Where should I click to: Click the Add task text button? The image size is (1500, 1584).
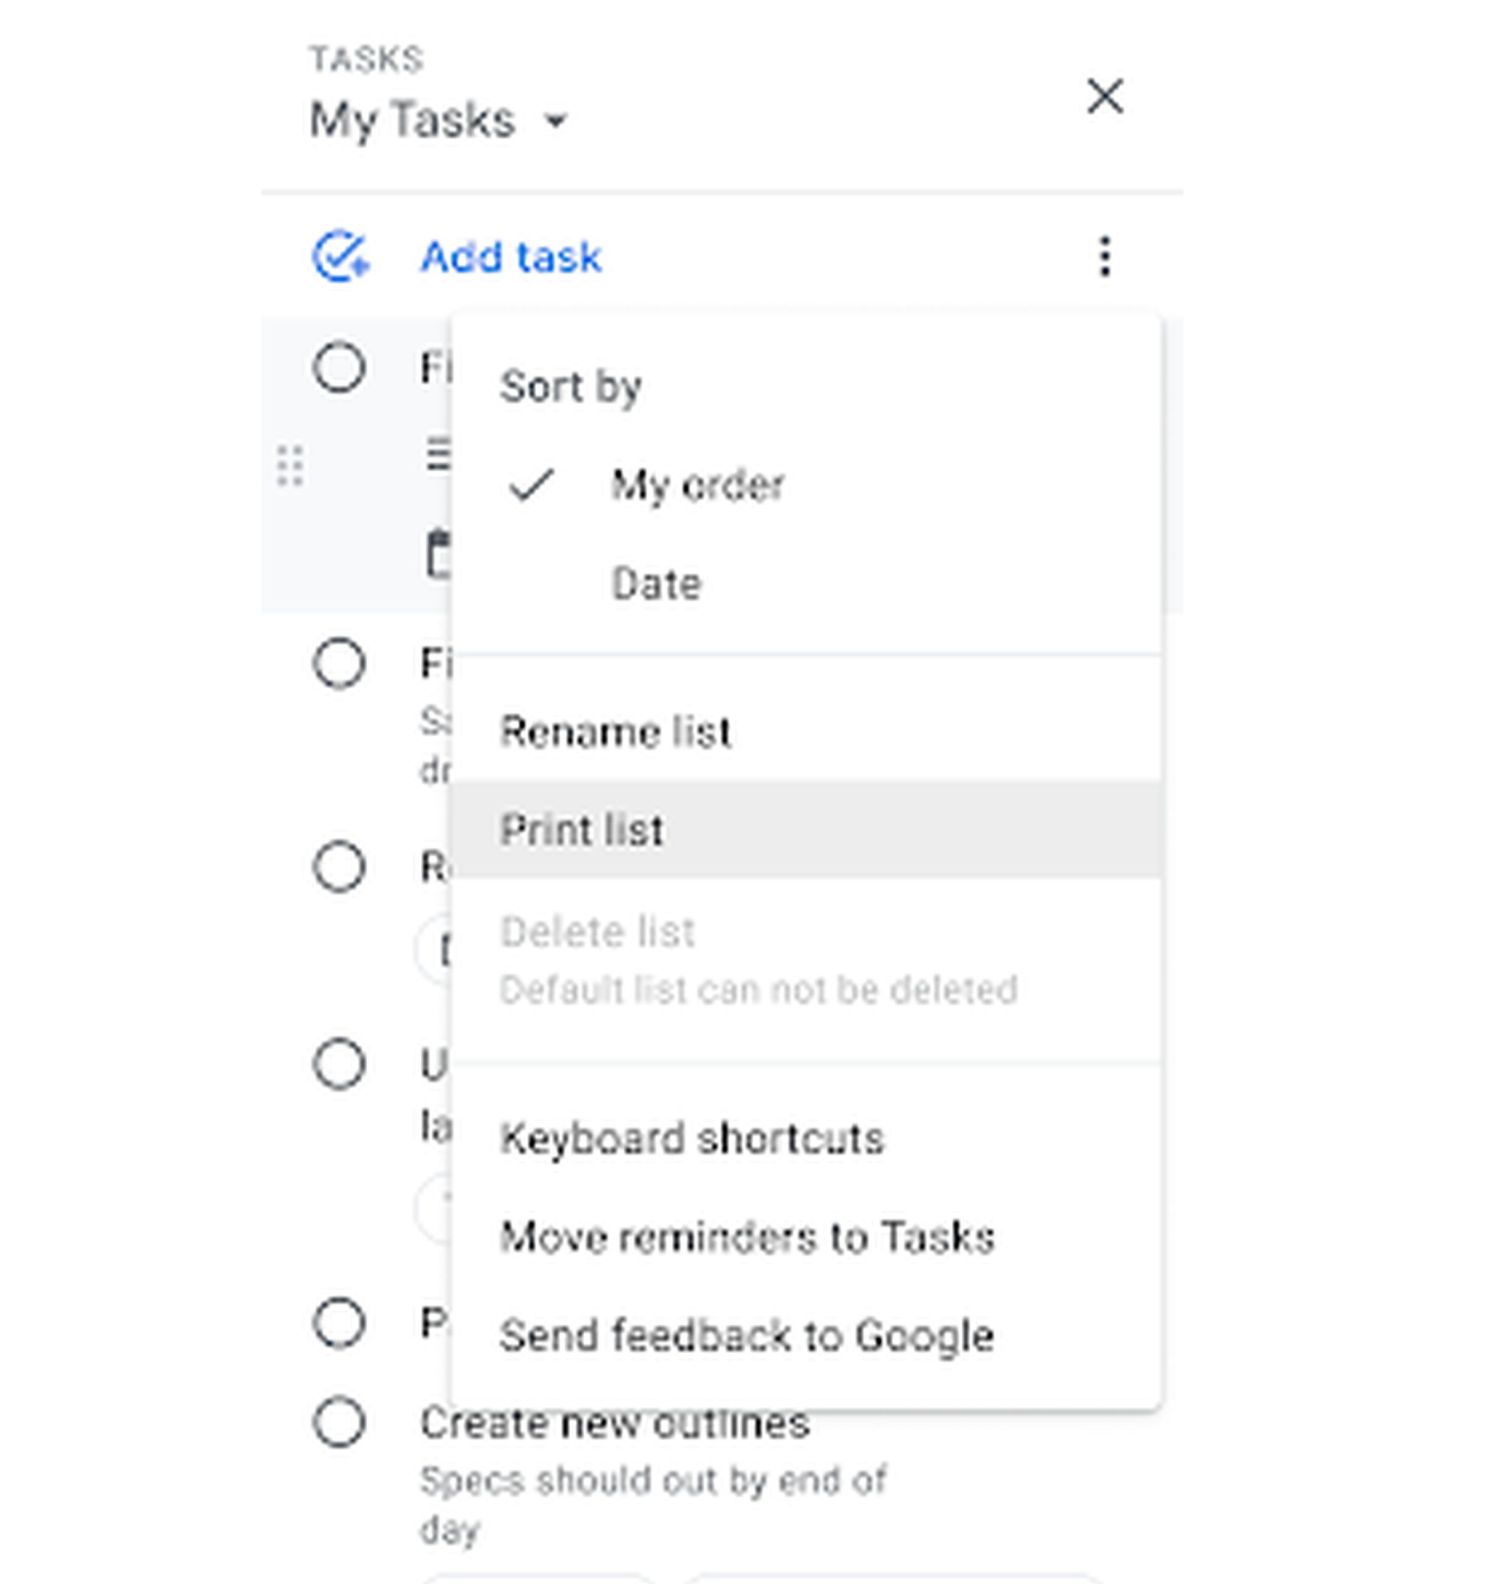point(511,257)
